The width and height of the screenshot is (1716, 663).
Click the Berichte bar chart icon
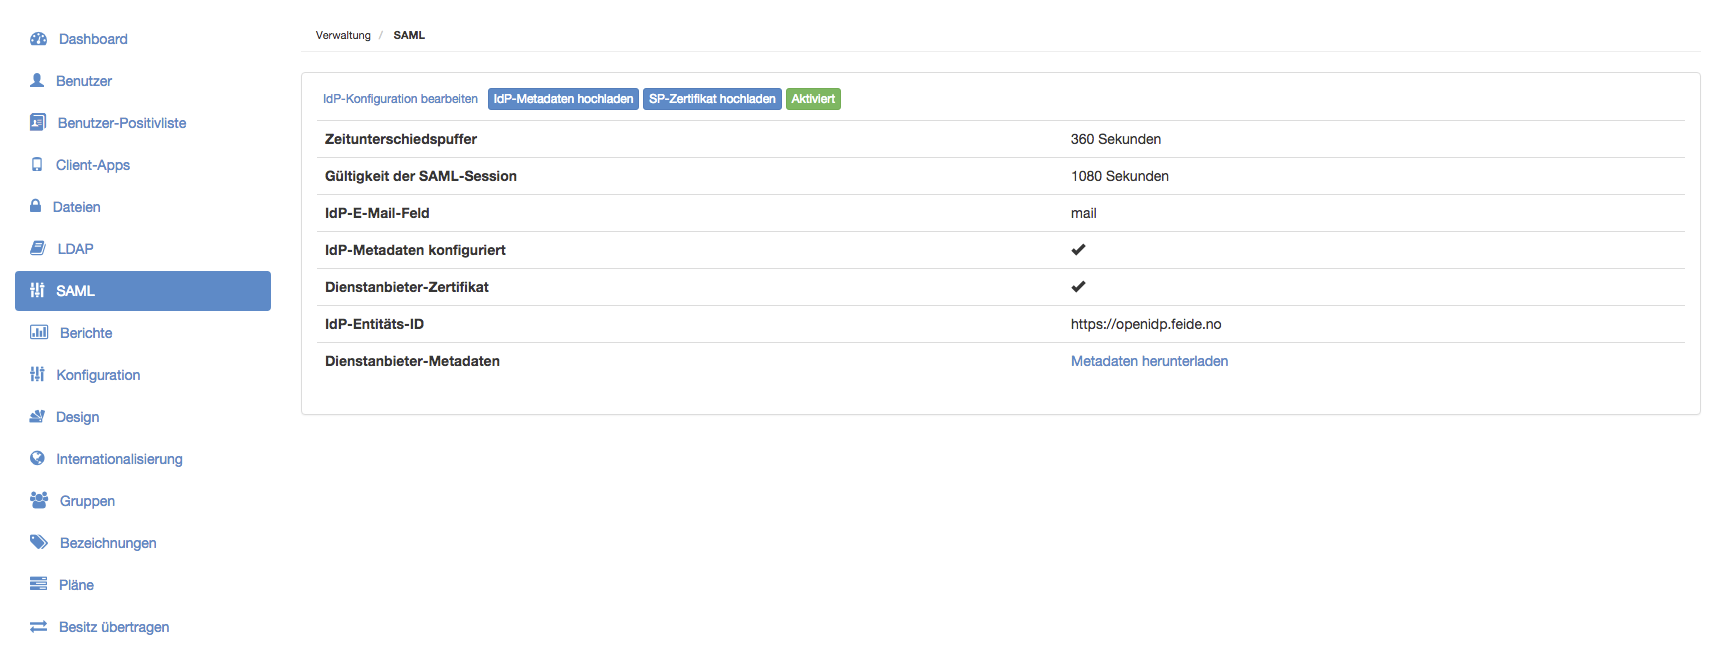tap(39, 332)
